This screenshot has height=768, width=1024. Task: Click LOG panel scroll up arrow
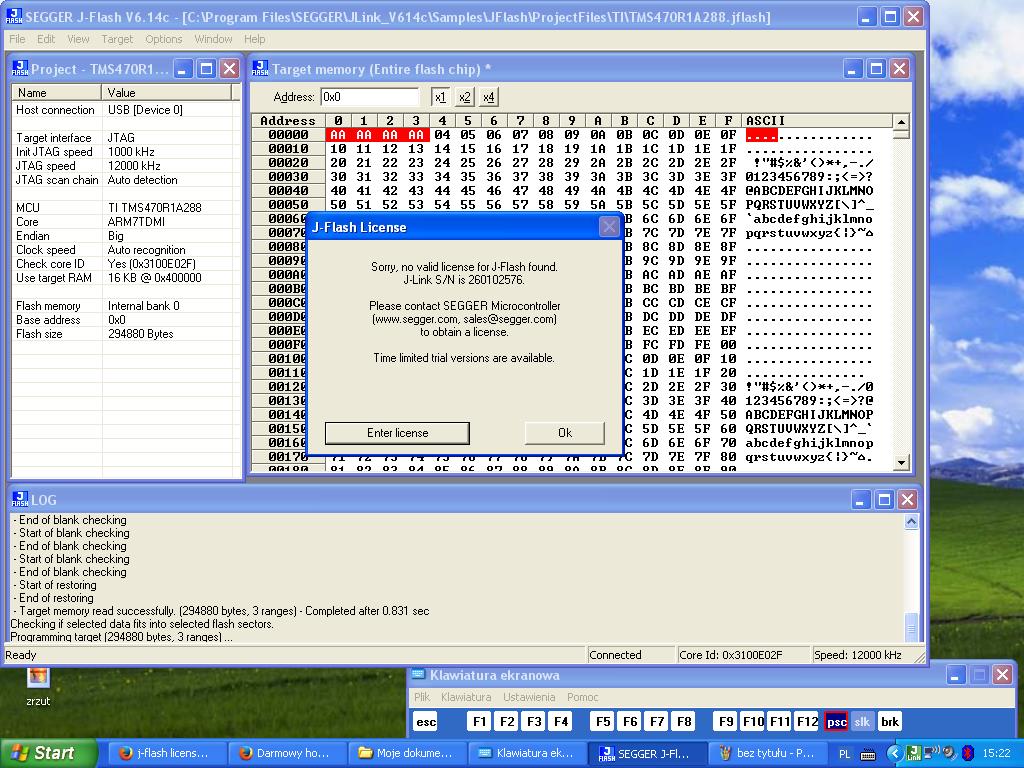pos(912,521)
